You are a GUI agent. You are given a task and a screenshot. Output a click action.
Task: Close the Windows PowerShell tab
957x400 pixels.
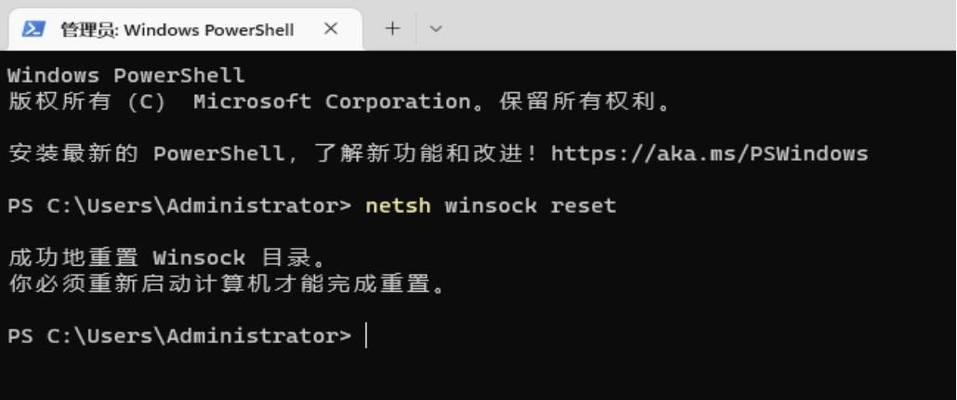330,28
